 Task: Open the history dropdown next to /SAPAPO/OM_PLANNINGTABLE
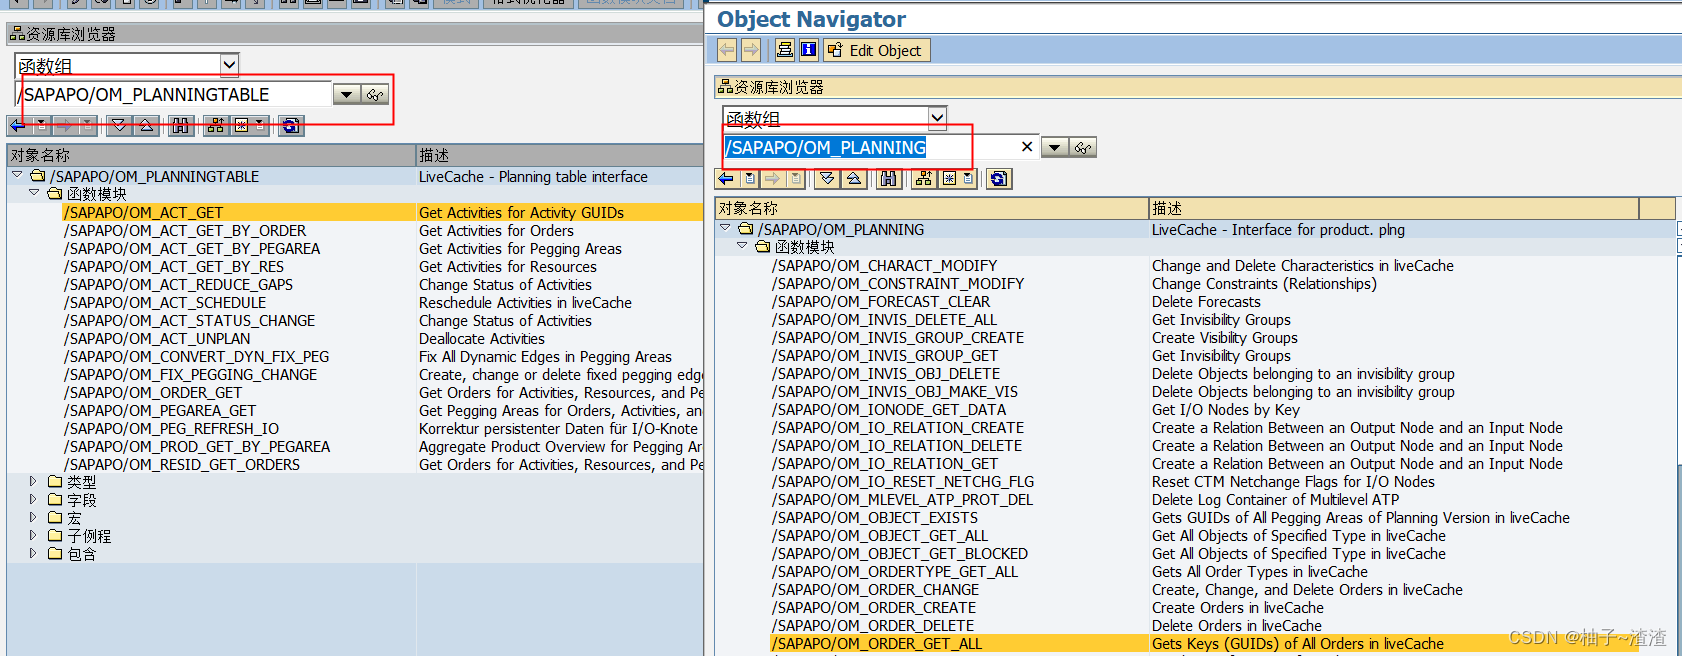(x=346, y=95)
